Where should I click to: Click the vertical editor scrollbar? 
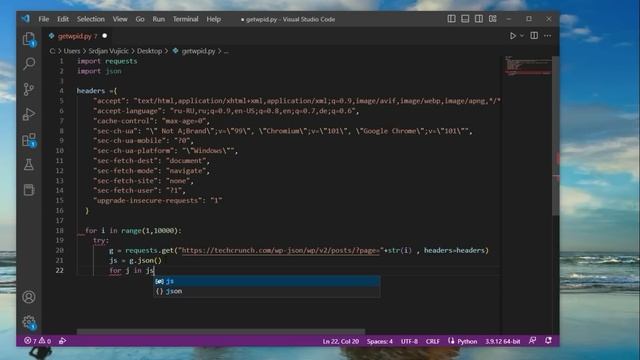556,136
